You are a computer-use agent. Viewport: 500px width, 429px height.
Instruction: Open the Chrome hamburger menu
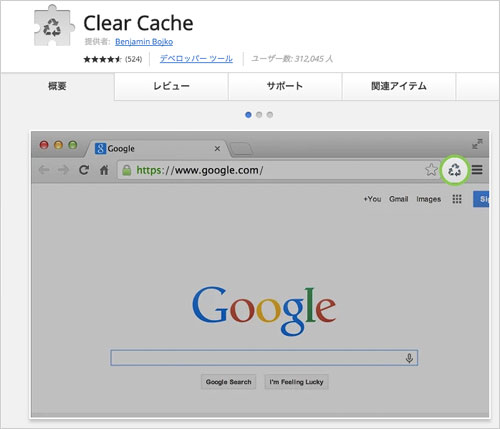tap(477, 170)
